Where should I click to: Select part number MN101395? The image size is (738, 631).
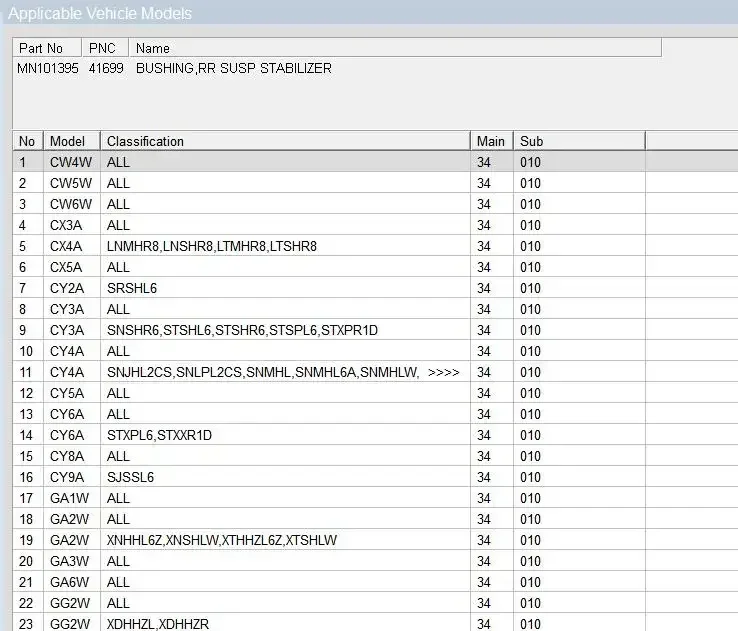[x=48, y=68]
